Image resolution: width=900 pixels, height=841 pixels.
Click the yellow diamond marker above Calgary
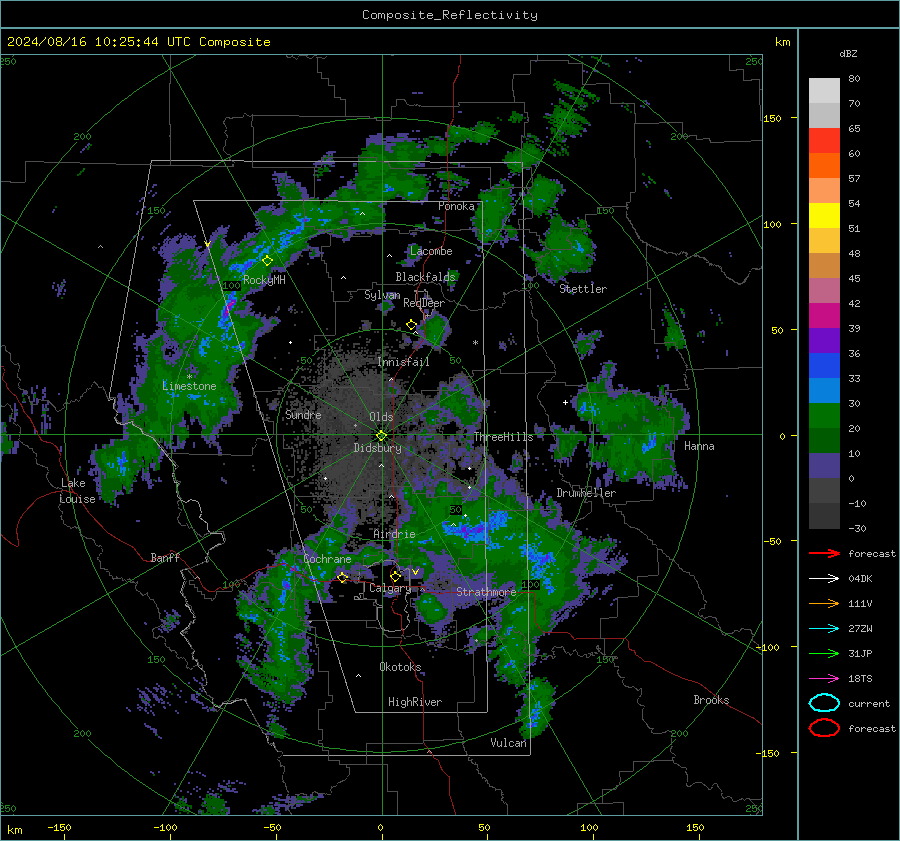coord(395,576)
